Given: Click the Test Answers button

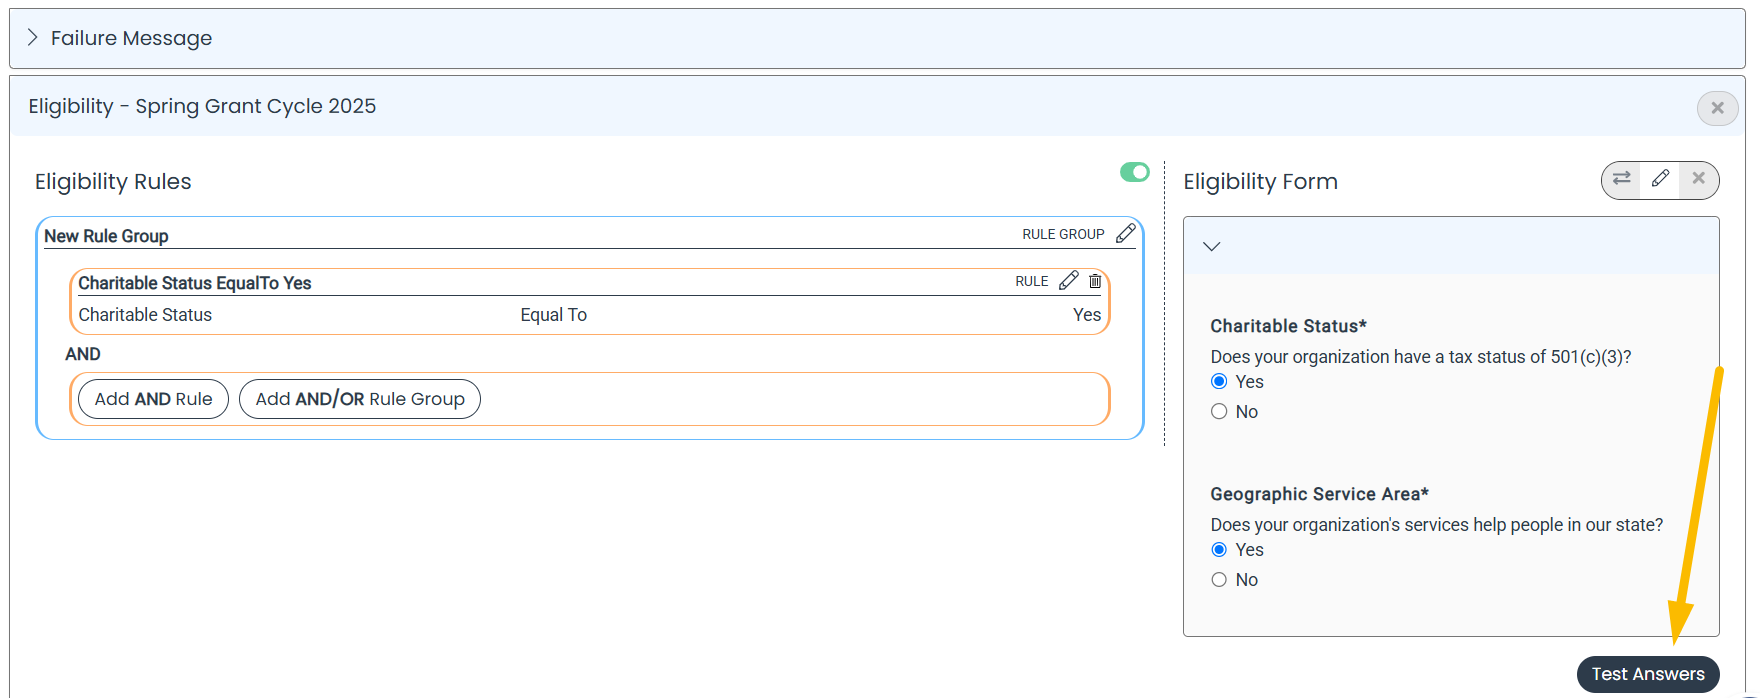Looking at the screenshot, I should pyautogui.click(x=1648, y=674).
